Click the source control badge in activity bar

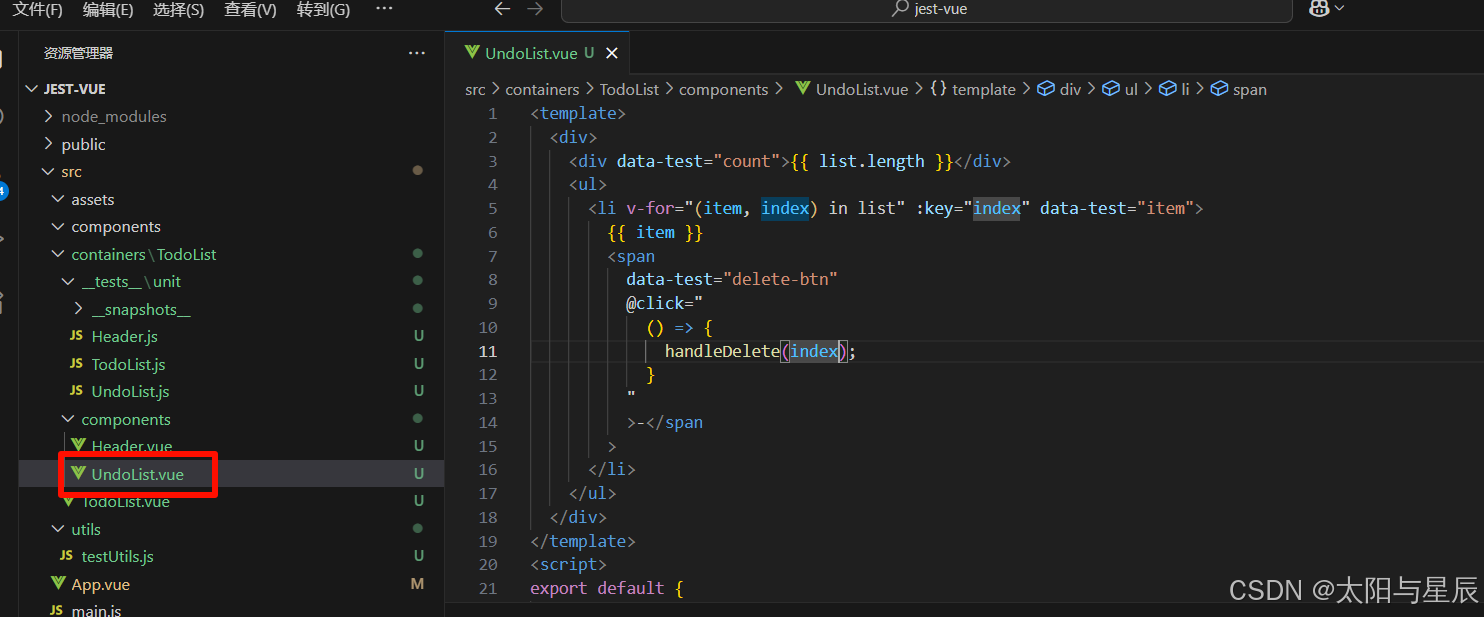pyautogui.click(x=3, y=189)
